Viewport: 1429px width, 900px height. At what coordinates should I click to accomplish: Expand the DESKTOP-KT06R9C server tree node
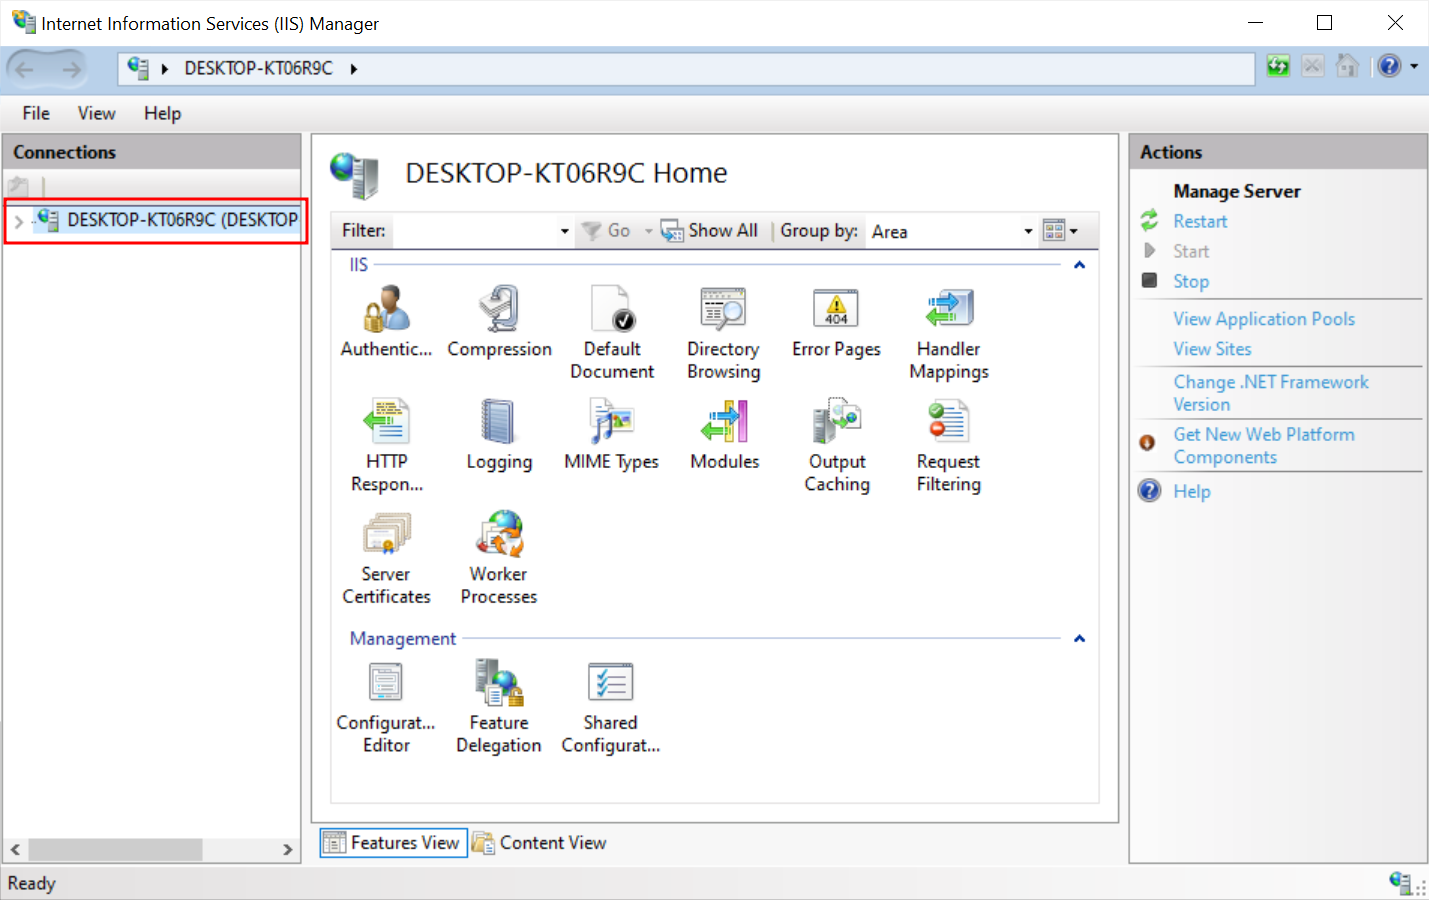18,221
